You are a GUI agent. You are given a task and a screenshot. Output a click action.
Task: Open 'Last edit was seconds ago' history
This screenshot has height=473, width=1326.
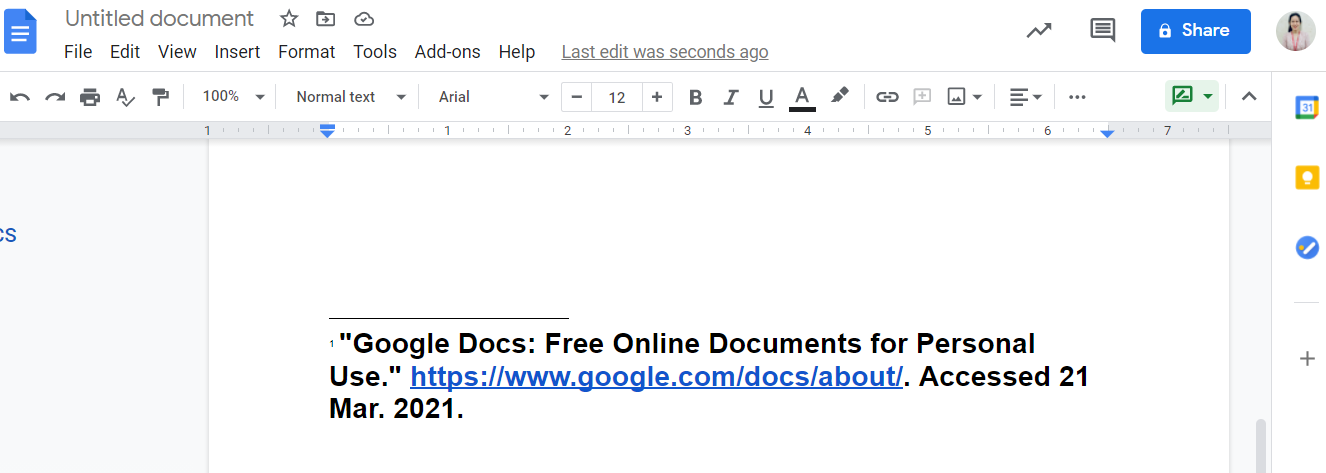pyautogui.click(x=665, y=52)
